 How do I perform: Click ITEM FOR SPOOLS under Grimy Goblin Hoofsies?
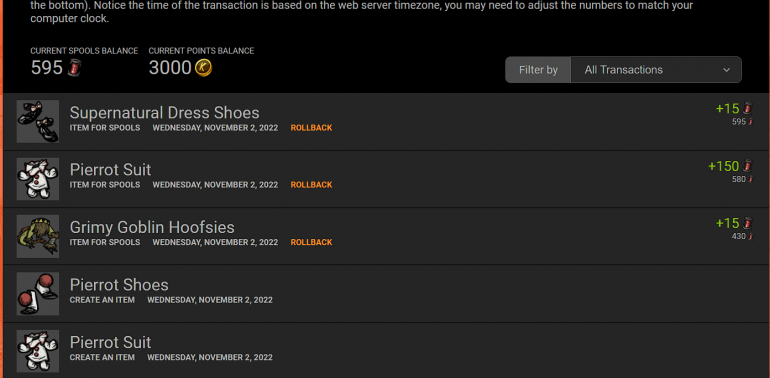click(105, 243)
